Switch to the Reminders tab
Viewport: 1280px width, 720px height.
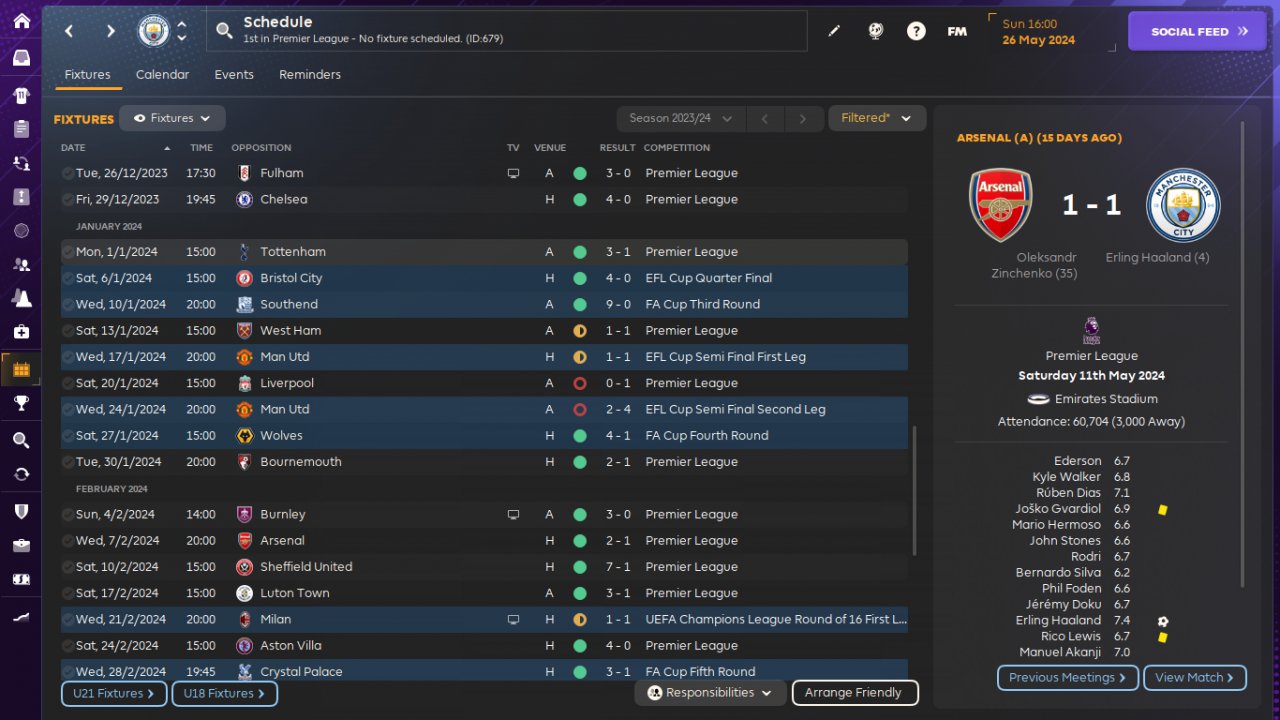pos(310,75)
